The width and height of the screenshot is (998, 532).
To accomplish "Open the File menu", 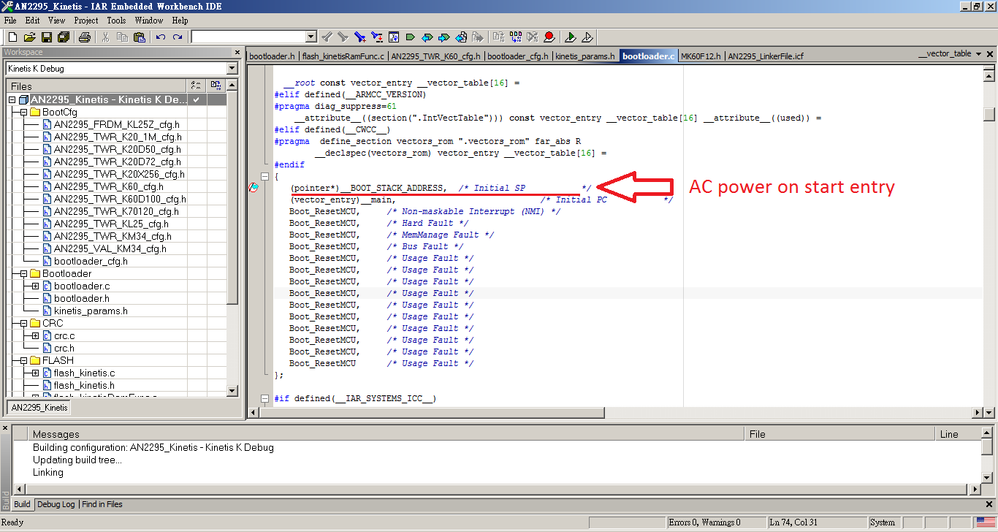I will pyautogui.click(x=10, y=20).
